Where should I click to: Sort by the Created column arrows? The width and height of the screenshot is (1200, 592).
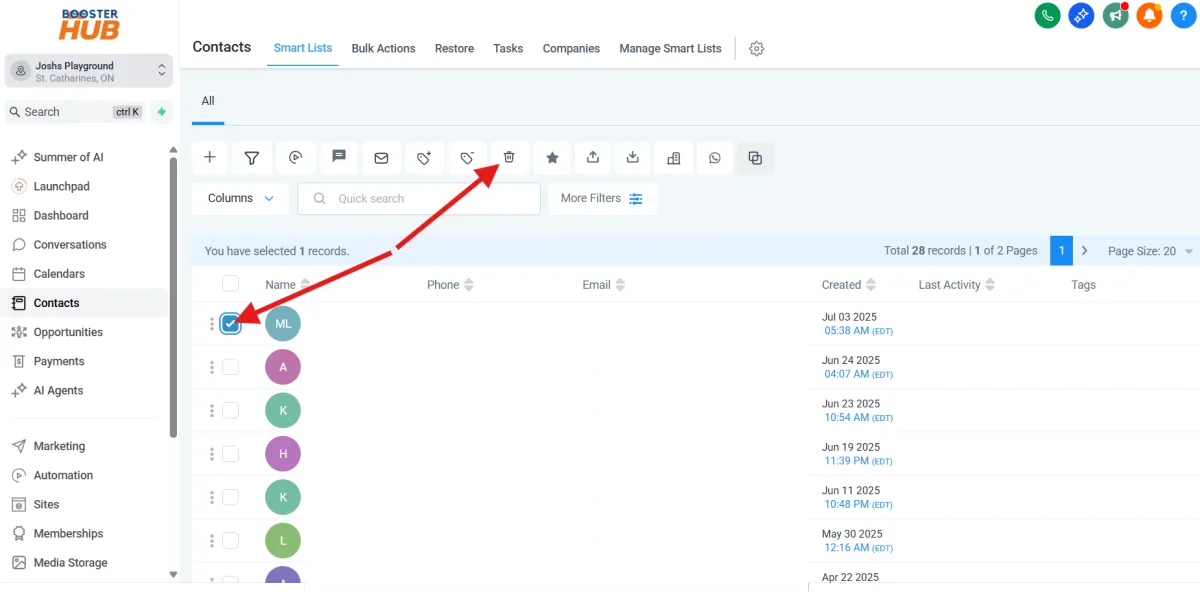[x=871, y=285]
